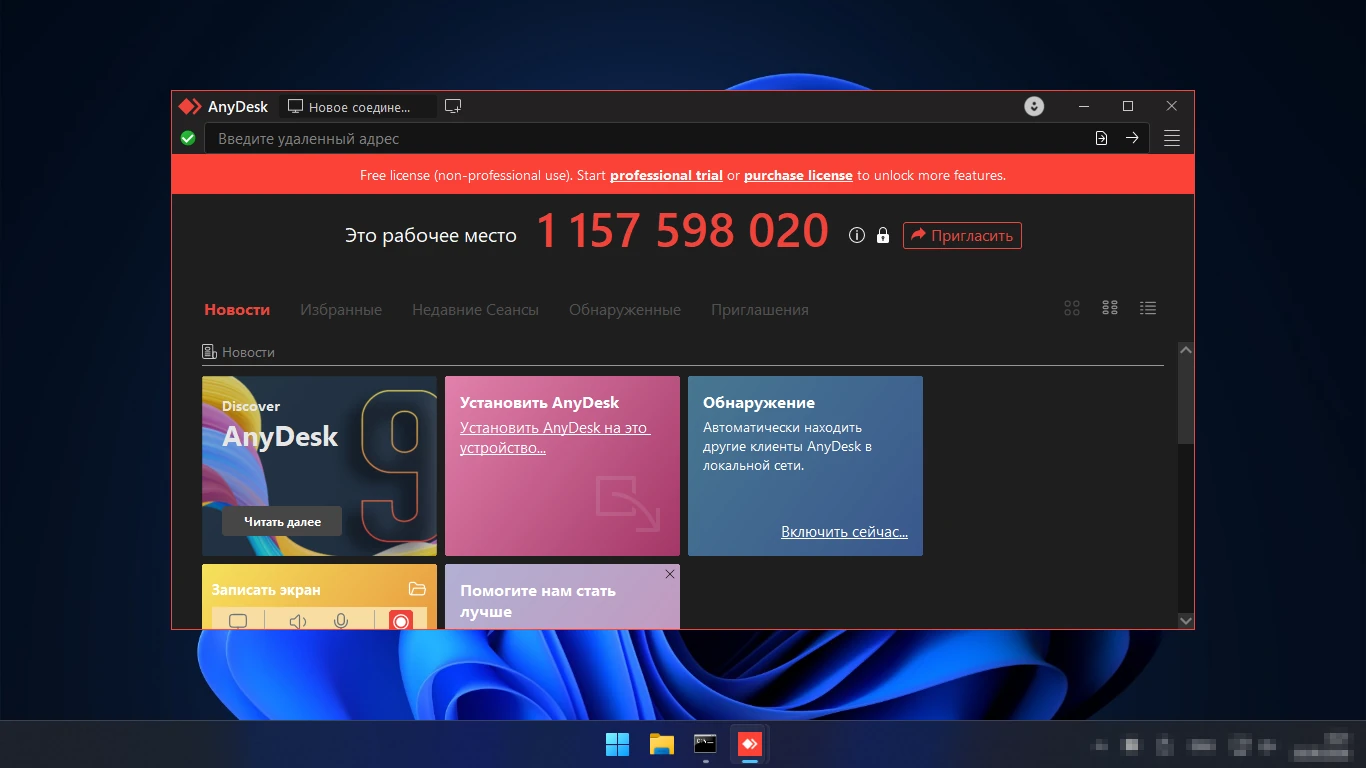
Task: Open File Explorer from taskbar
Action: coord(661,744)
